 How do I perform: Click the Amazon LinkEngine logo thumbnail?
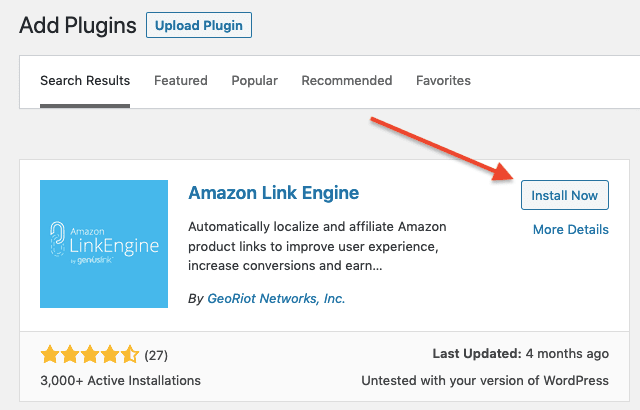click(x=104, y=244)
